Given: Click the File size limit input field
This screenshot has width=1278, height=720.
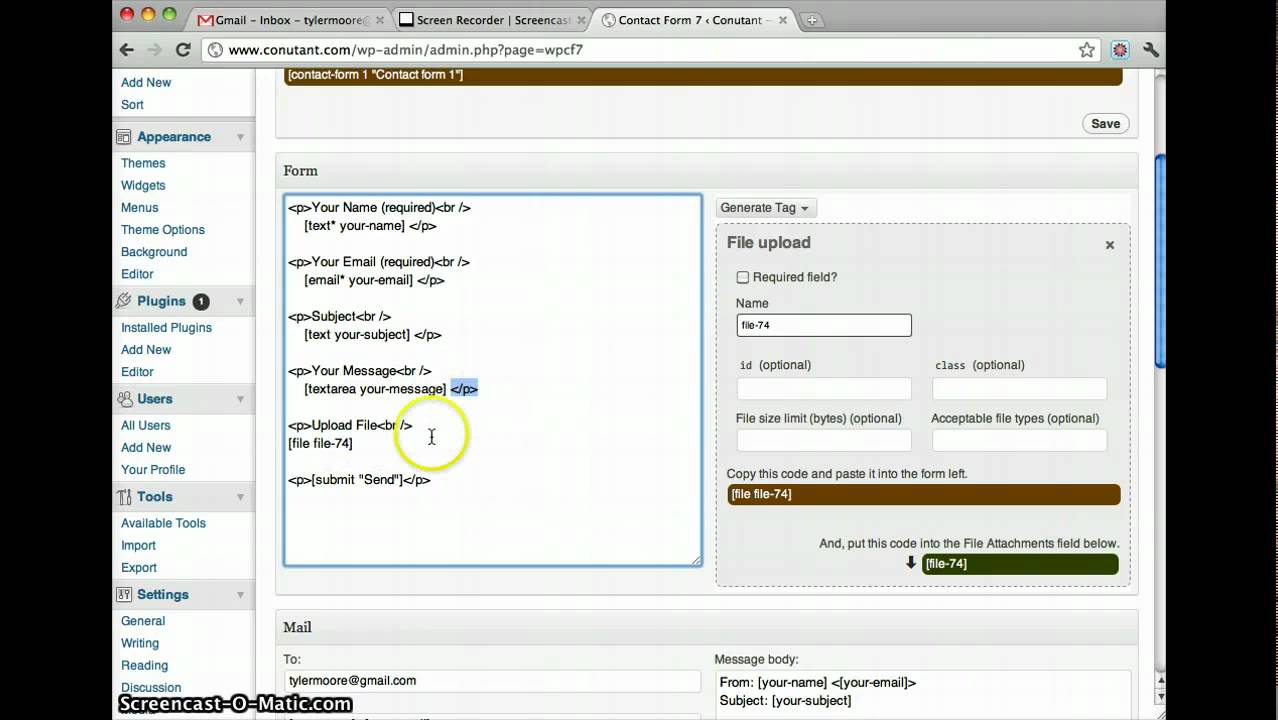Looking at the screenshot, I should point(824,440).
